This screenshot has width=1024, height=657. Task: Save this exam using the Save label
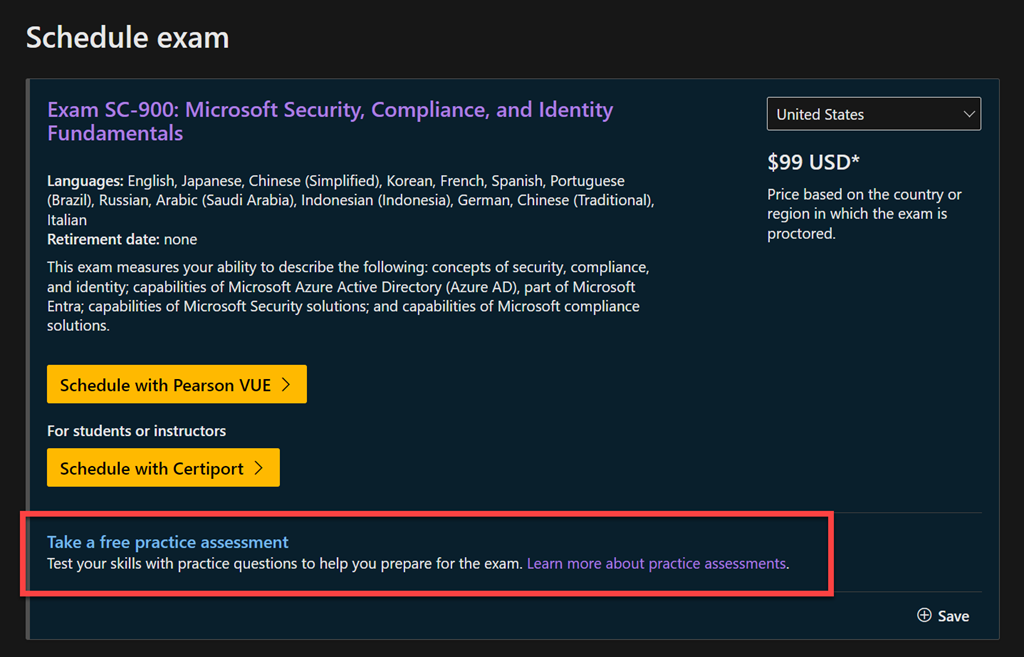point(953,616)
